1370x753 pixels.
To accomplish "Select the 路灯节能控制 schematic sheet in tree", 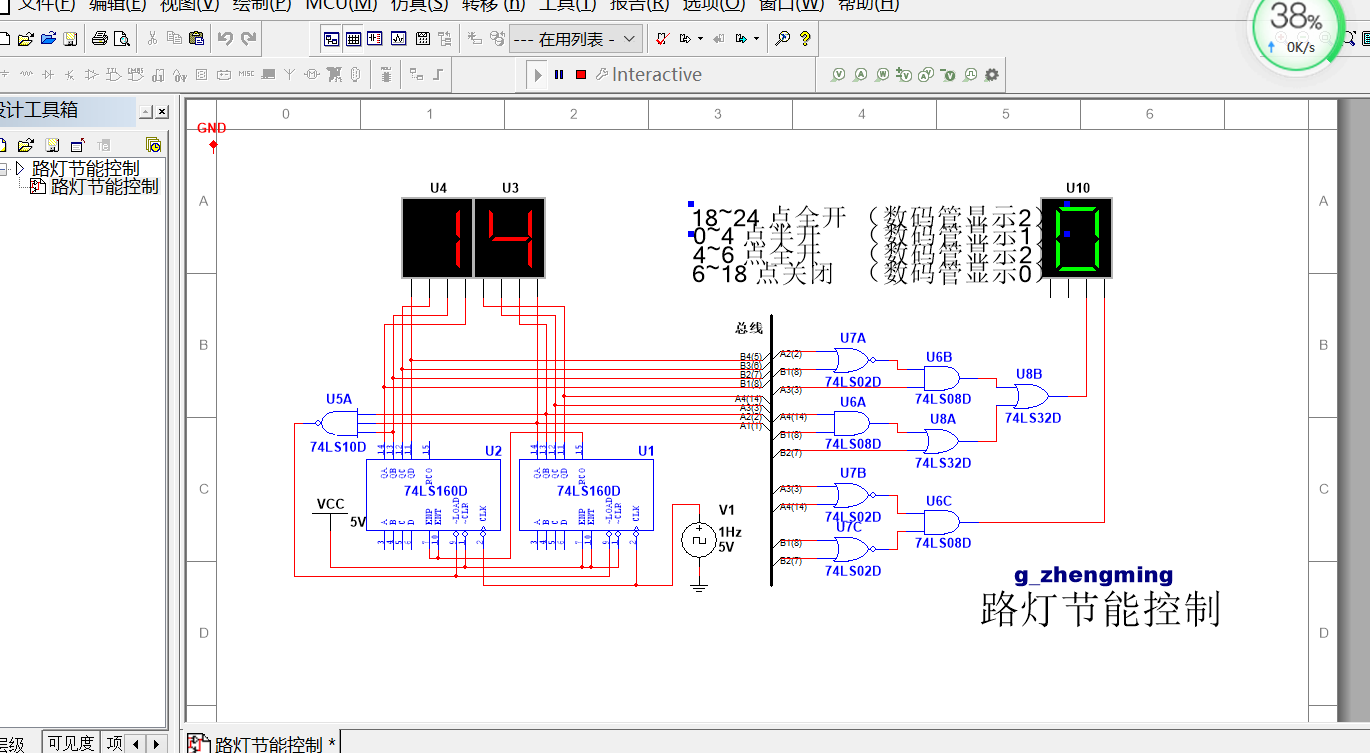I will click(x=104, y=186).
